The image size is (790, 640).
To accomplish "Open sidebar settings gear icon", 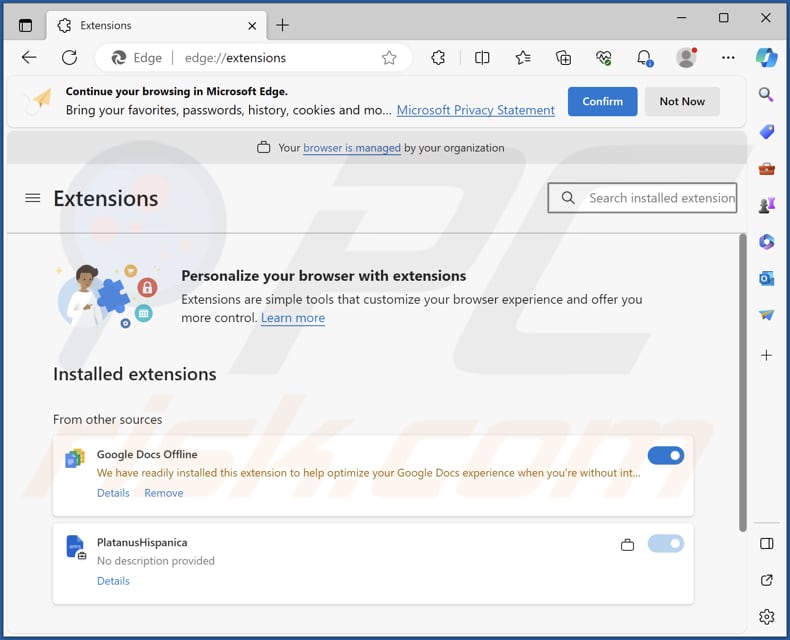I will pyautogui.click(x=766, y=616).
